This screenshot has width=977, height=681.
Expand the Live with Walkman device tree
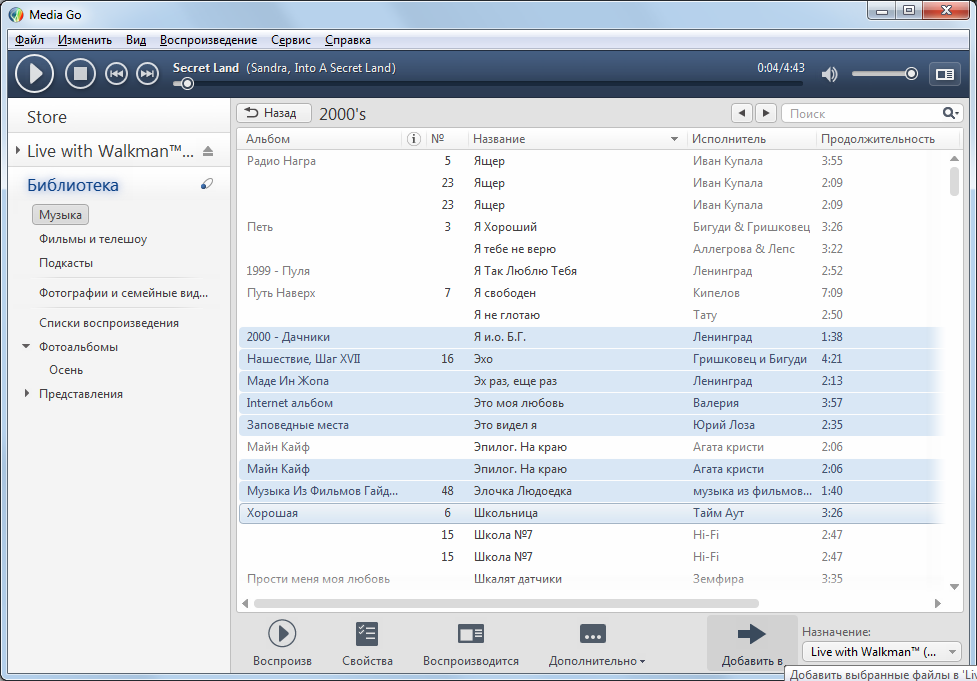click(18, 150)
